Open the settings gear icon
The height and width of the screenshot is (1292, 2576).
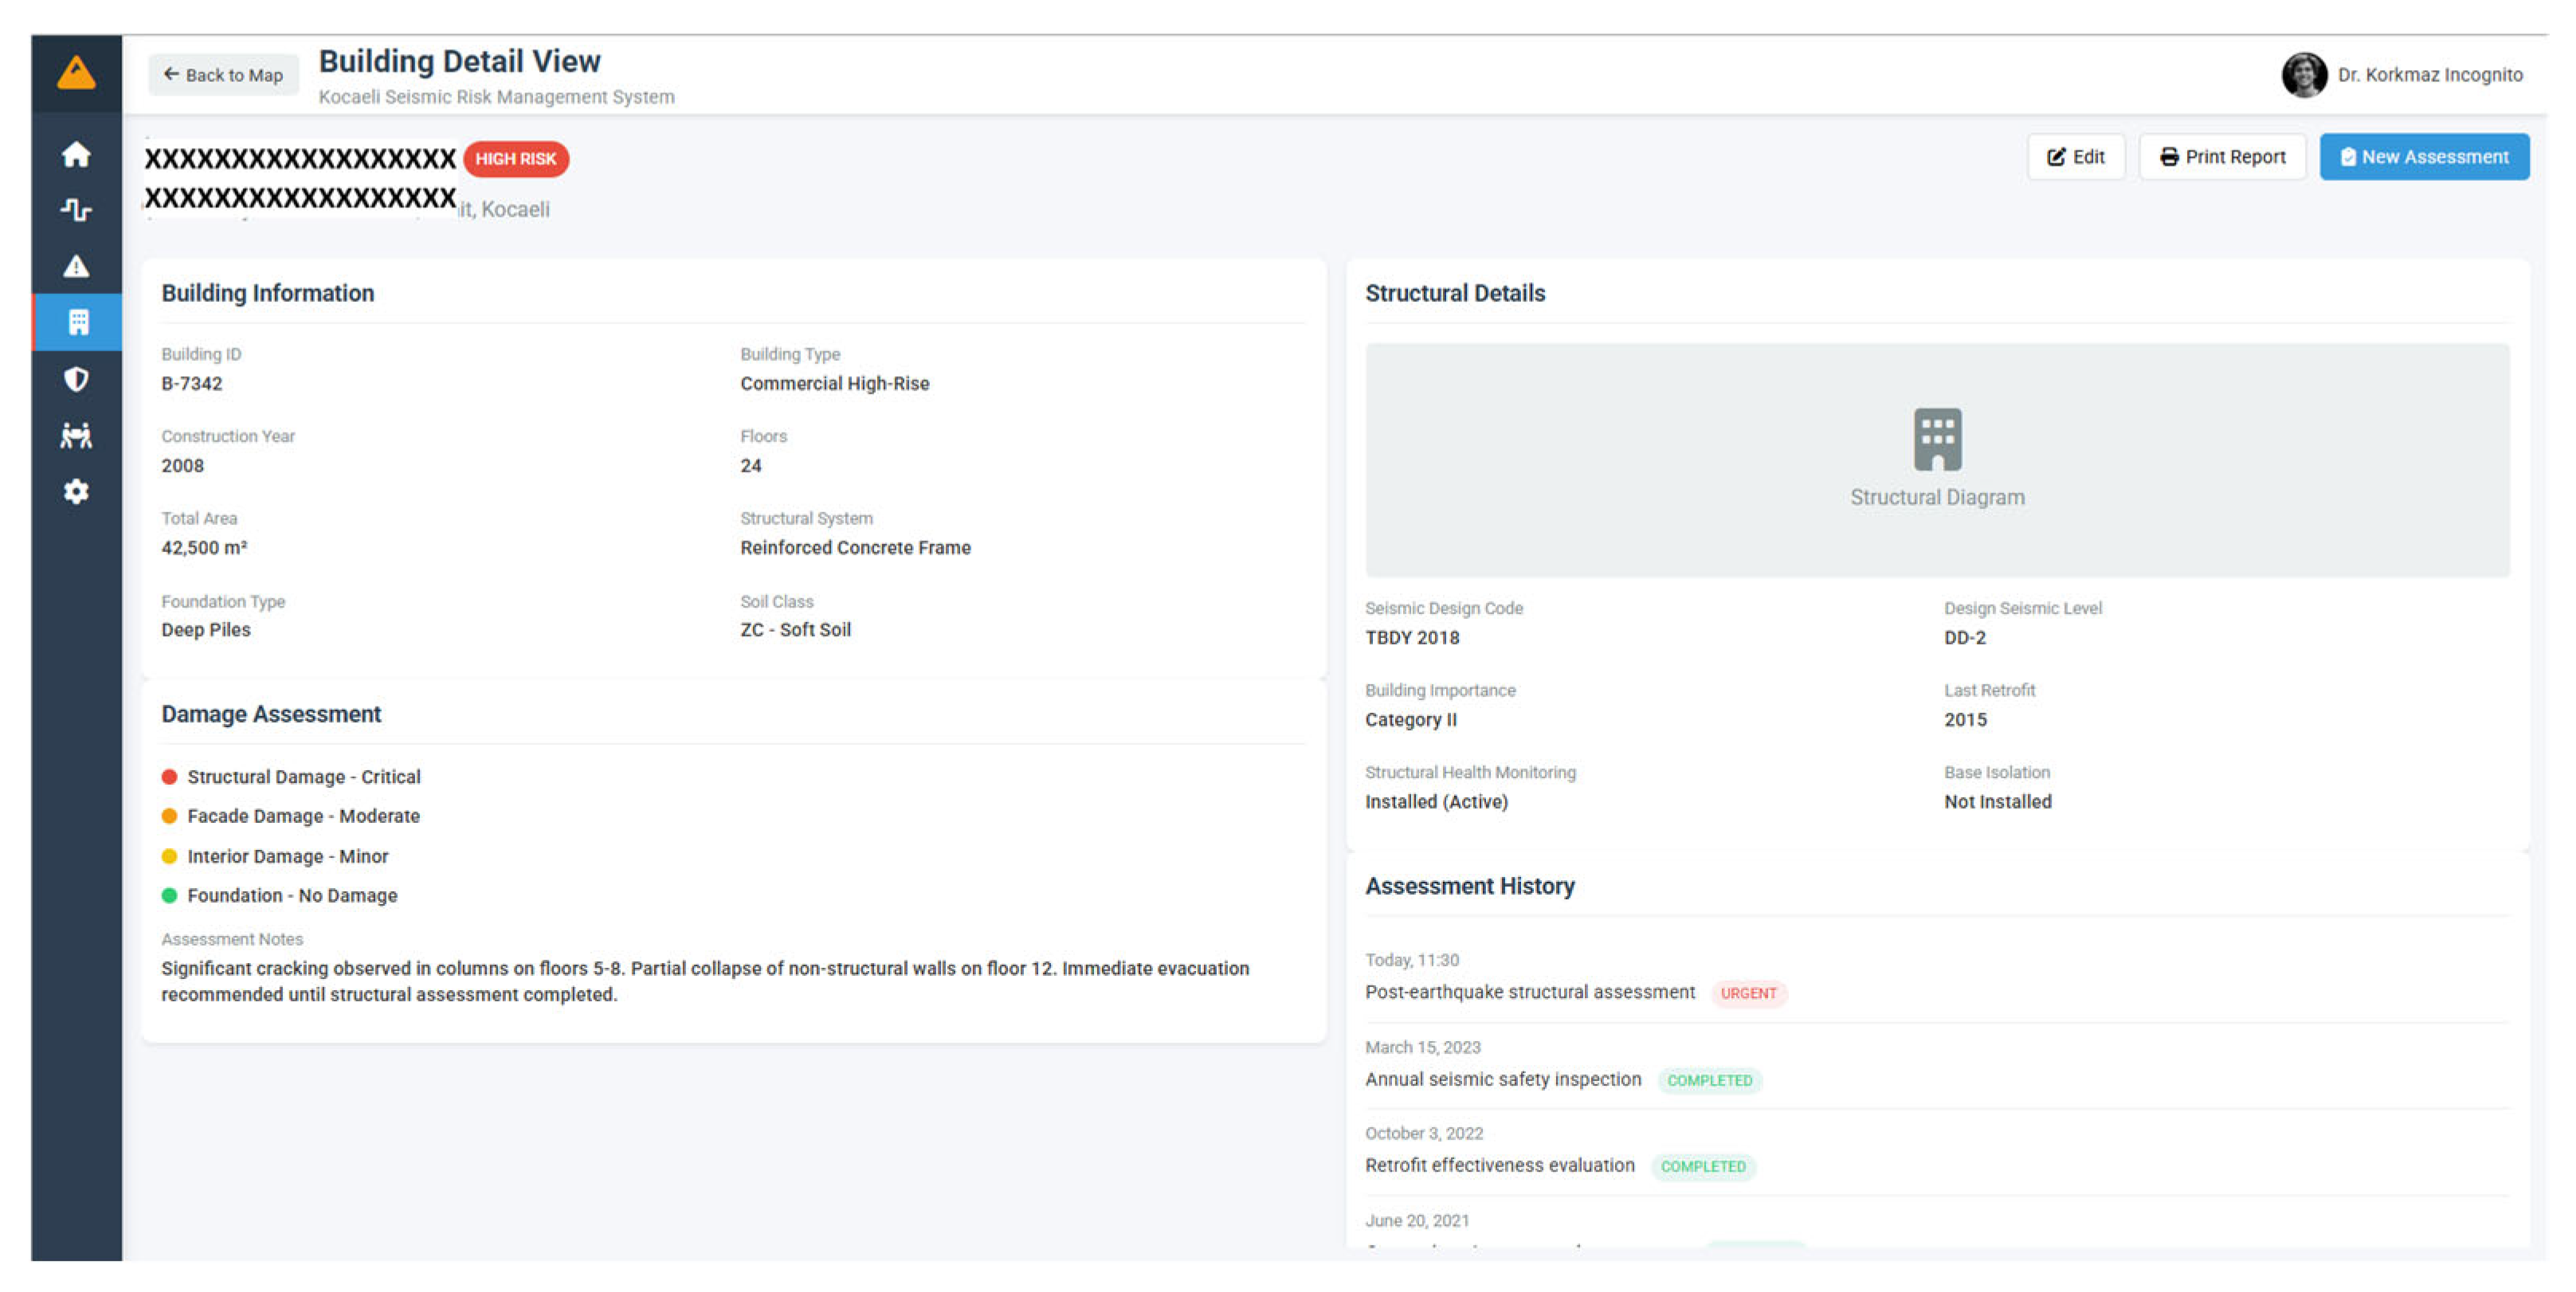click(76, 491)
